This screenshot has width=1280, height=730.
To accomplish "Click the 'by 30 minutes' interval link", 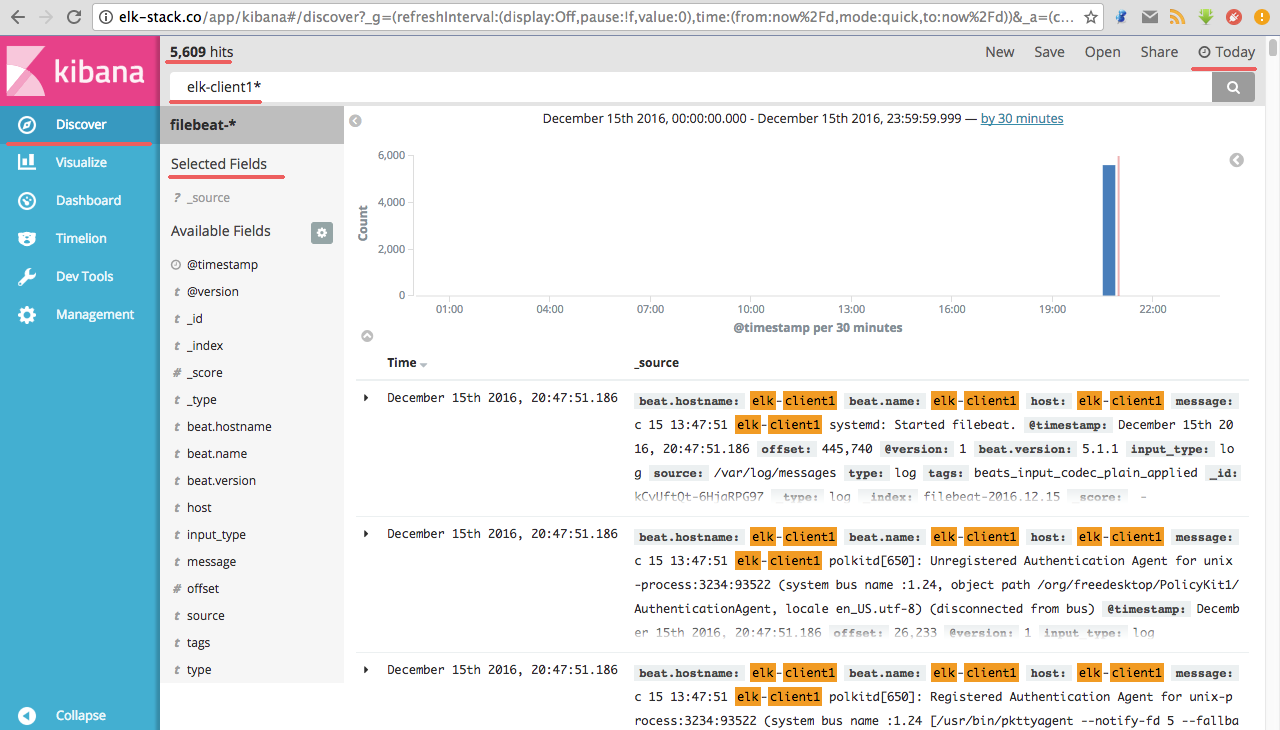I will coord(1021,118).
